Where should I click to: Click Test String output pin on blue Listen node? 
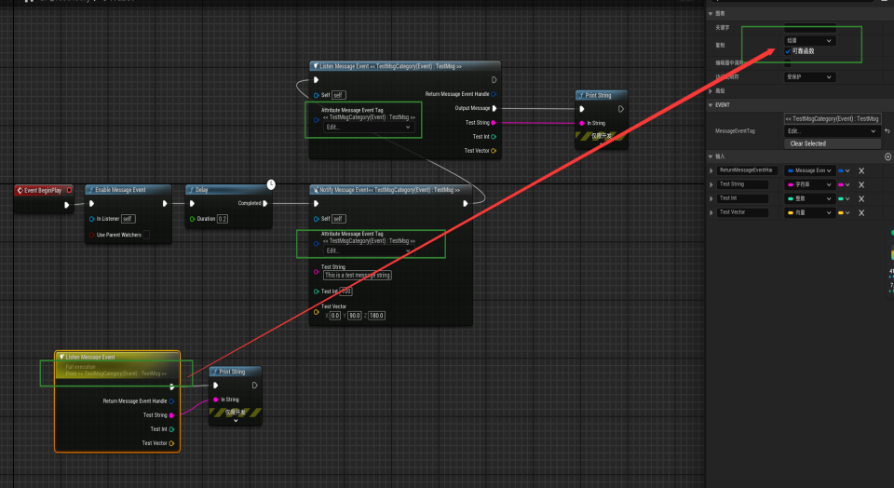(494, 123)
